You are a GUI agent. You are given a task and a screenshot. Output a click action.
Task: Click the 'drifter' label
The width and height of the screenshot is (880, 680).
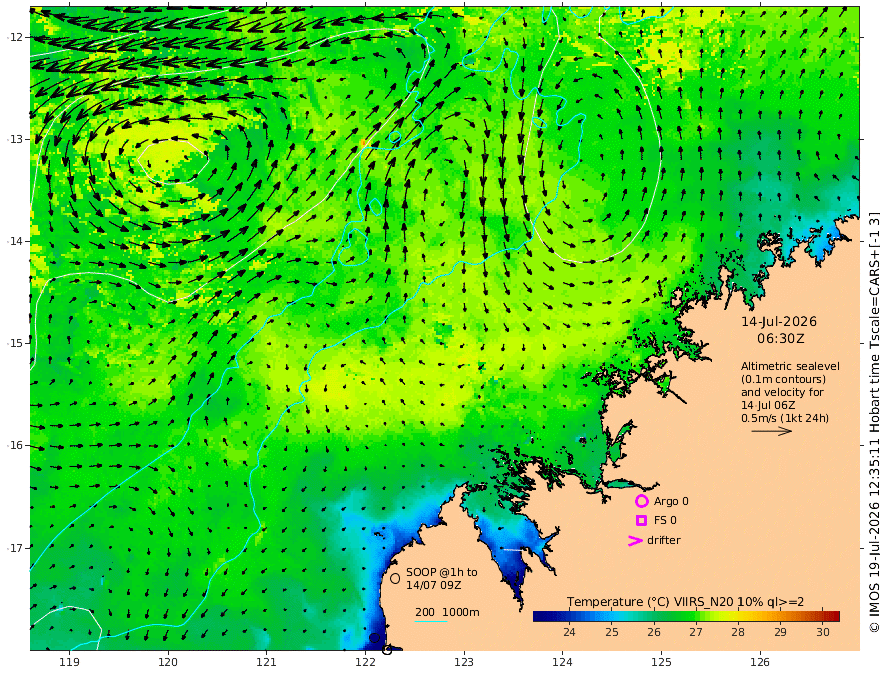664,540
